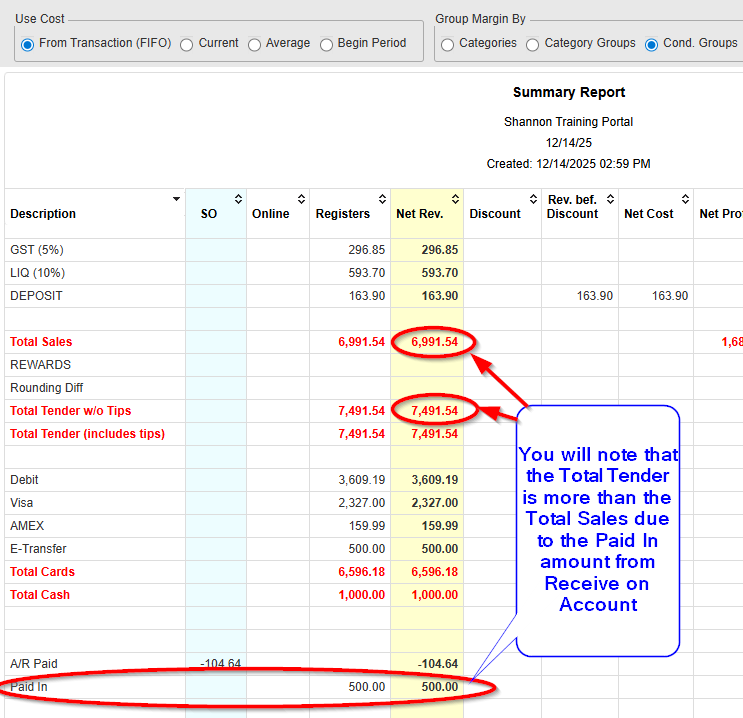Click Net Rev. value 593.70 for LIQ
The height and width of the screenshot is (718, 743).
pyautogui.click(x=440, y=273)
